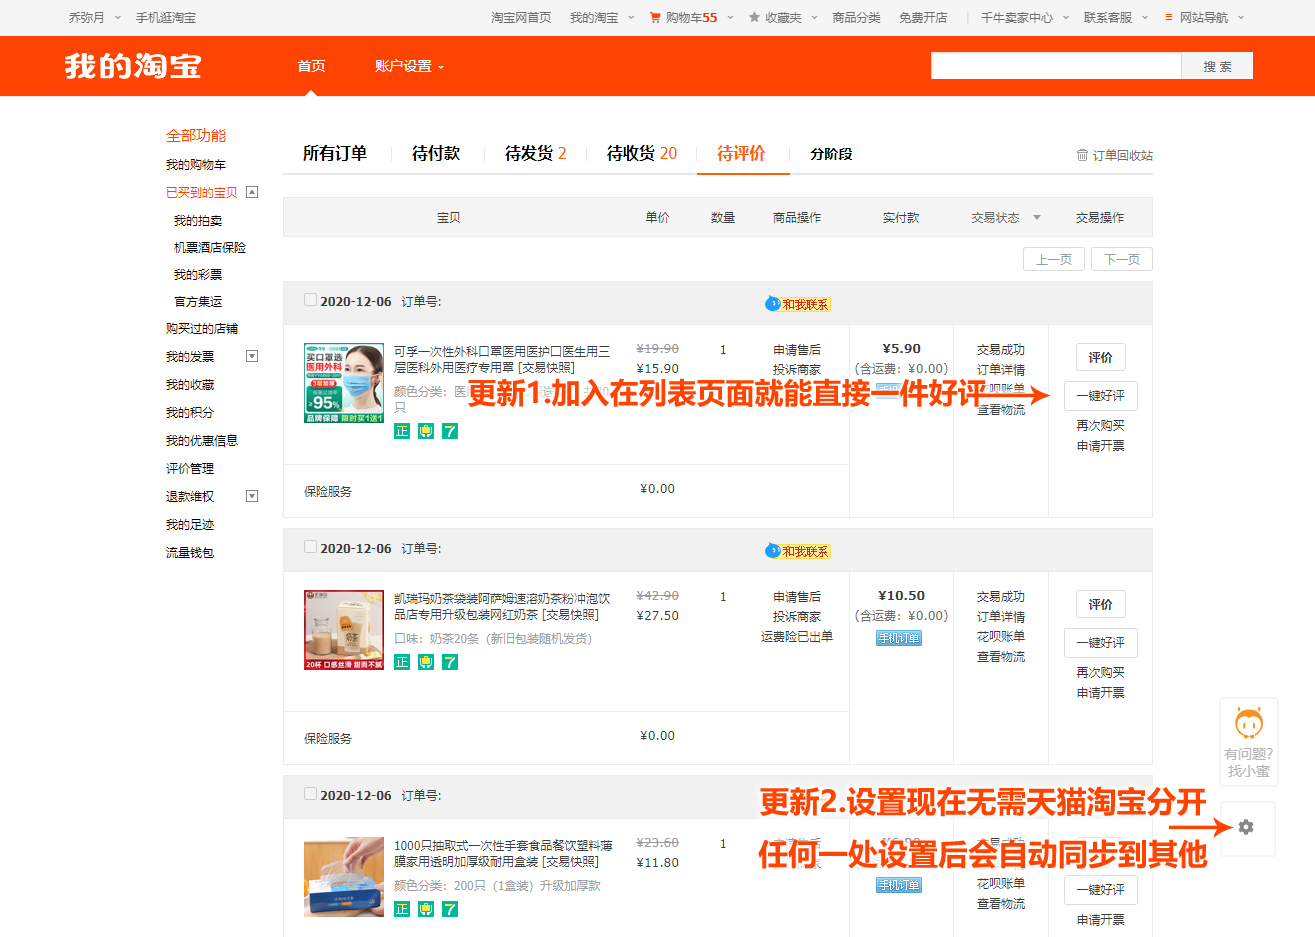Click the favorites star icon 收藏夹
Image resolution: width=1315 pixels, height=937 pixels.
pyautogui.click(x=754, y=17)
